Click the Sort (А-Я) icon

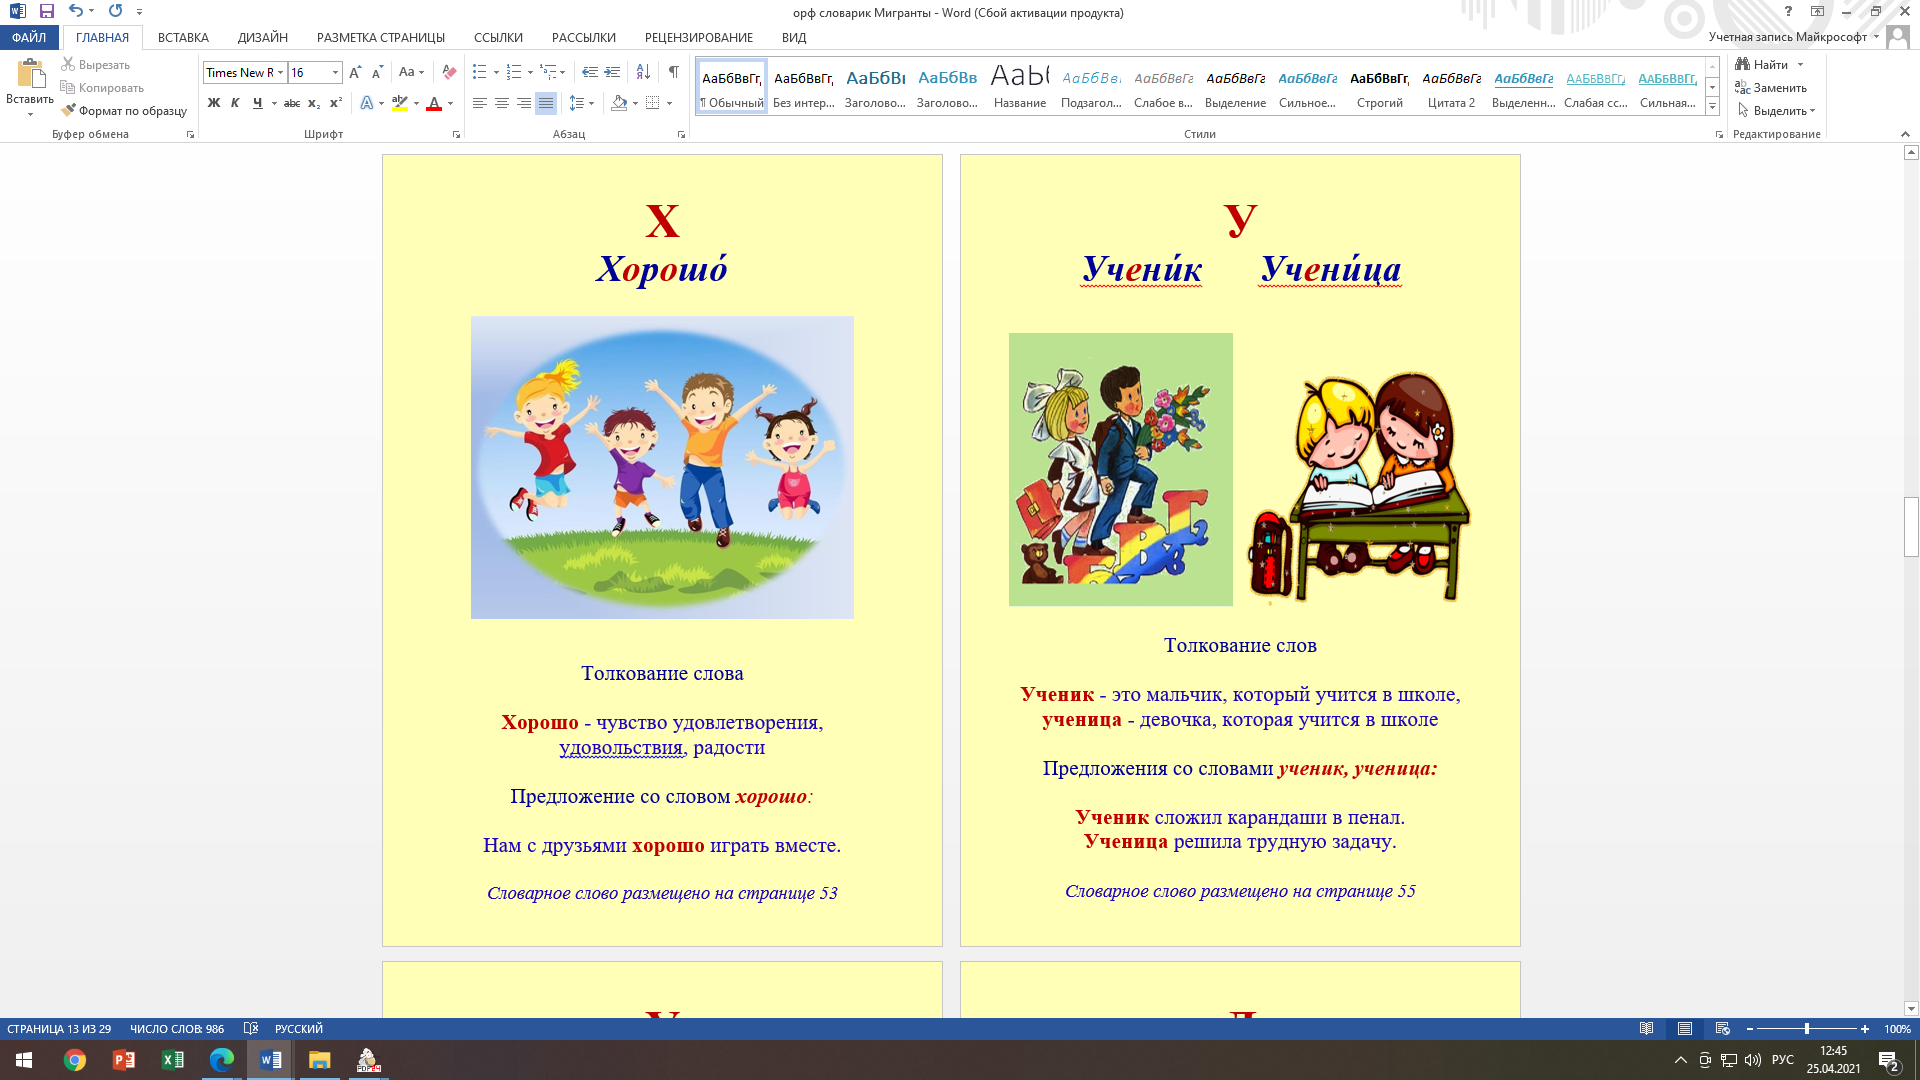coord(643,72)
